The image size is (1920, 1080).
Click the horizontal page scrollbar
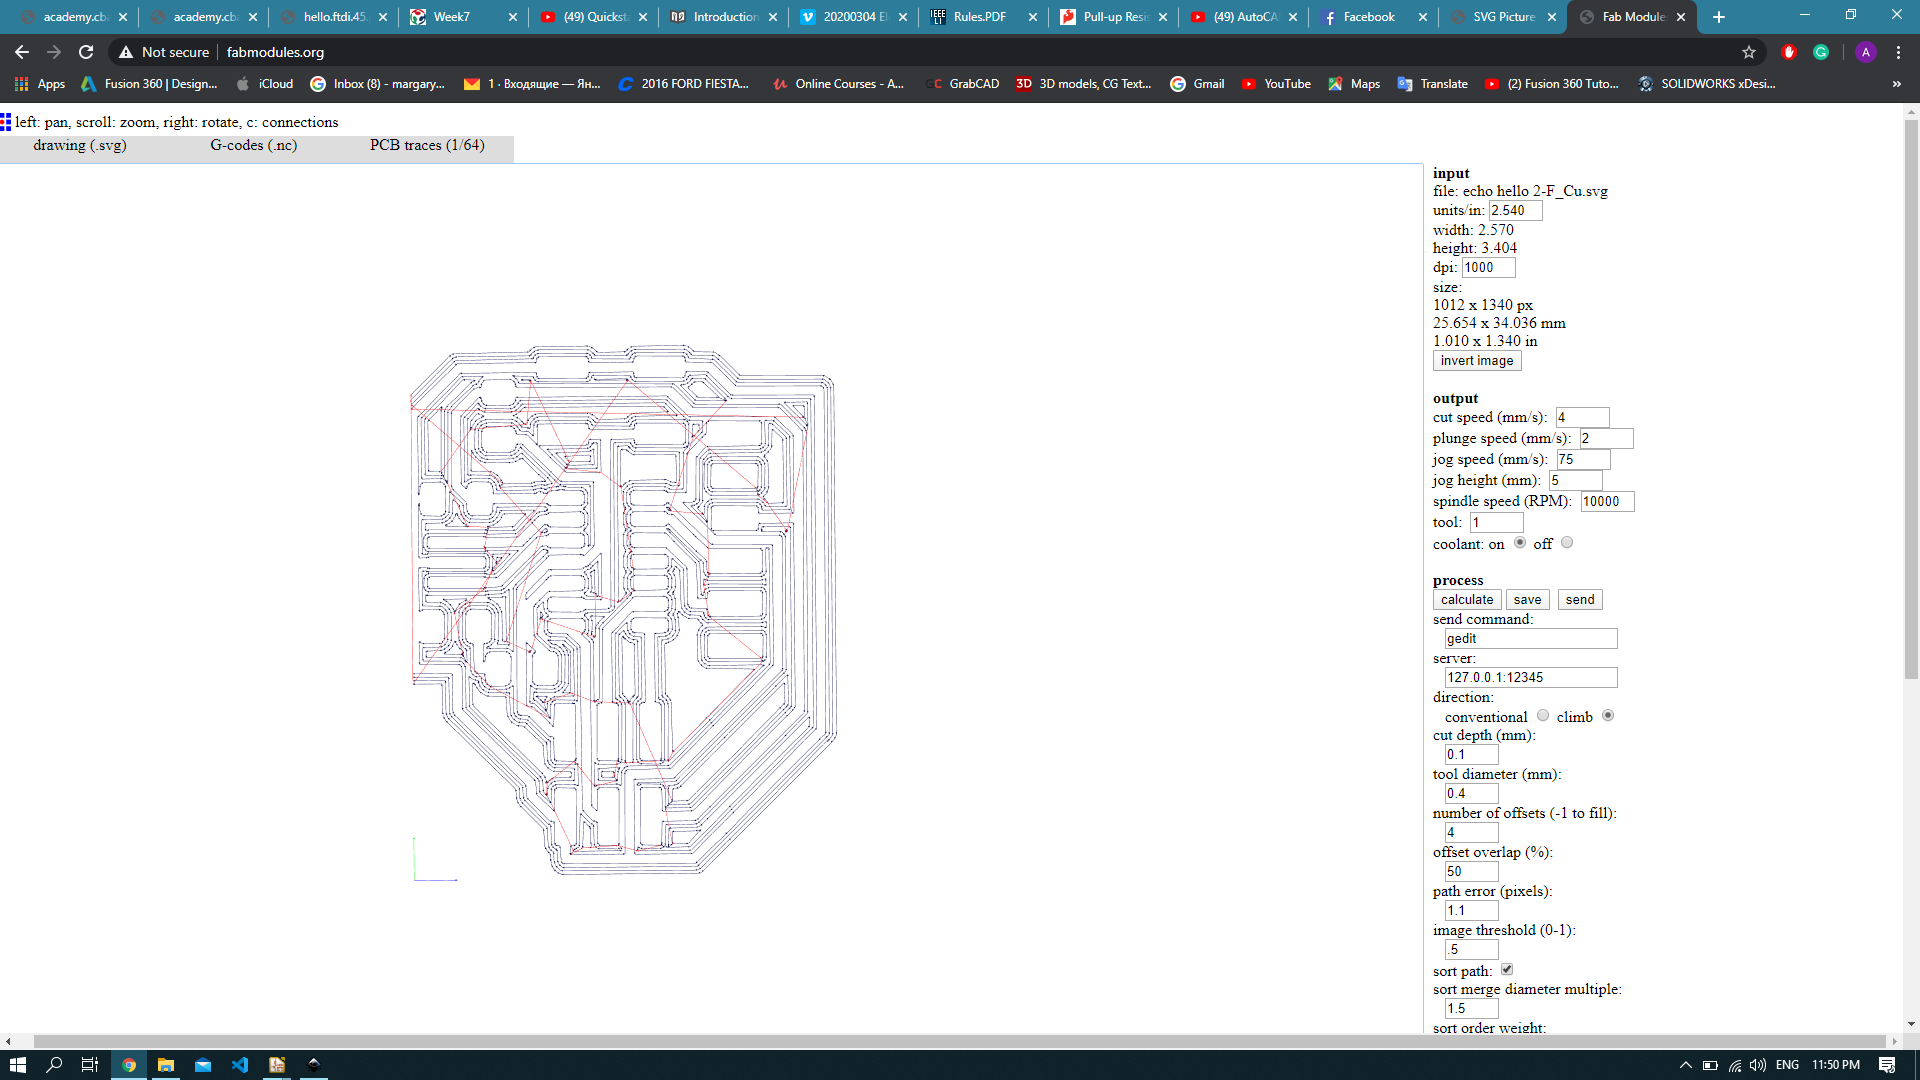point(960,1041)
